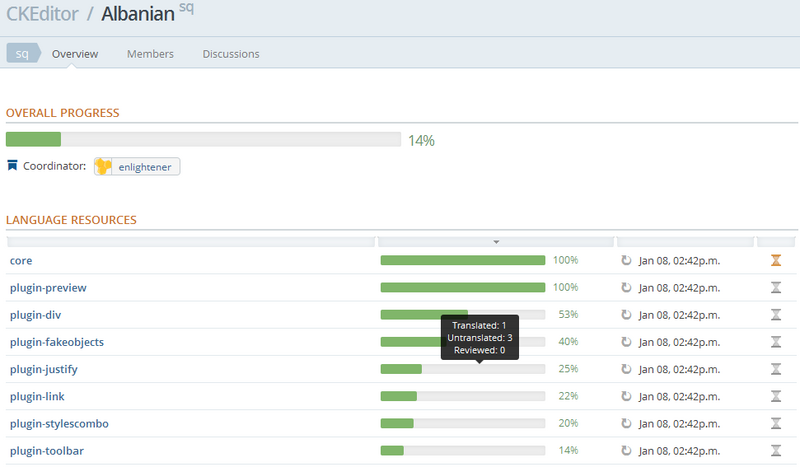Image resolution: width=800 pixels, height=467 pixels.
Task: Click the enlightener avatar icon
Action: tap(104, 166)
